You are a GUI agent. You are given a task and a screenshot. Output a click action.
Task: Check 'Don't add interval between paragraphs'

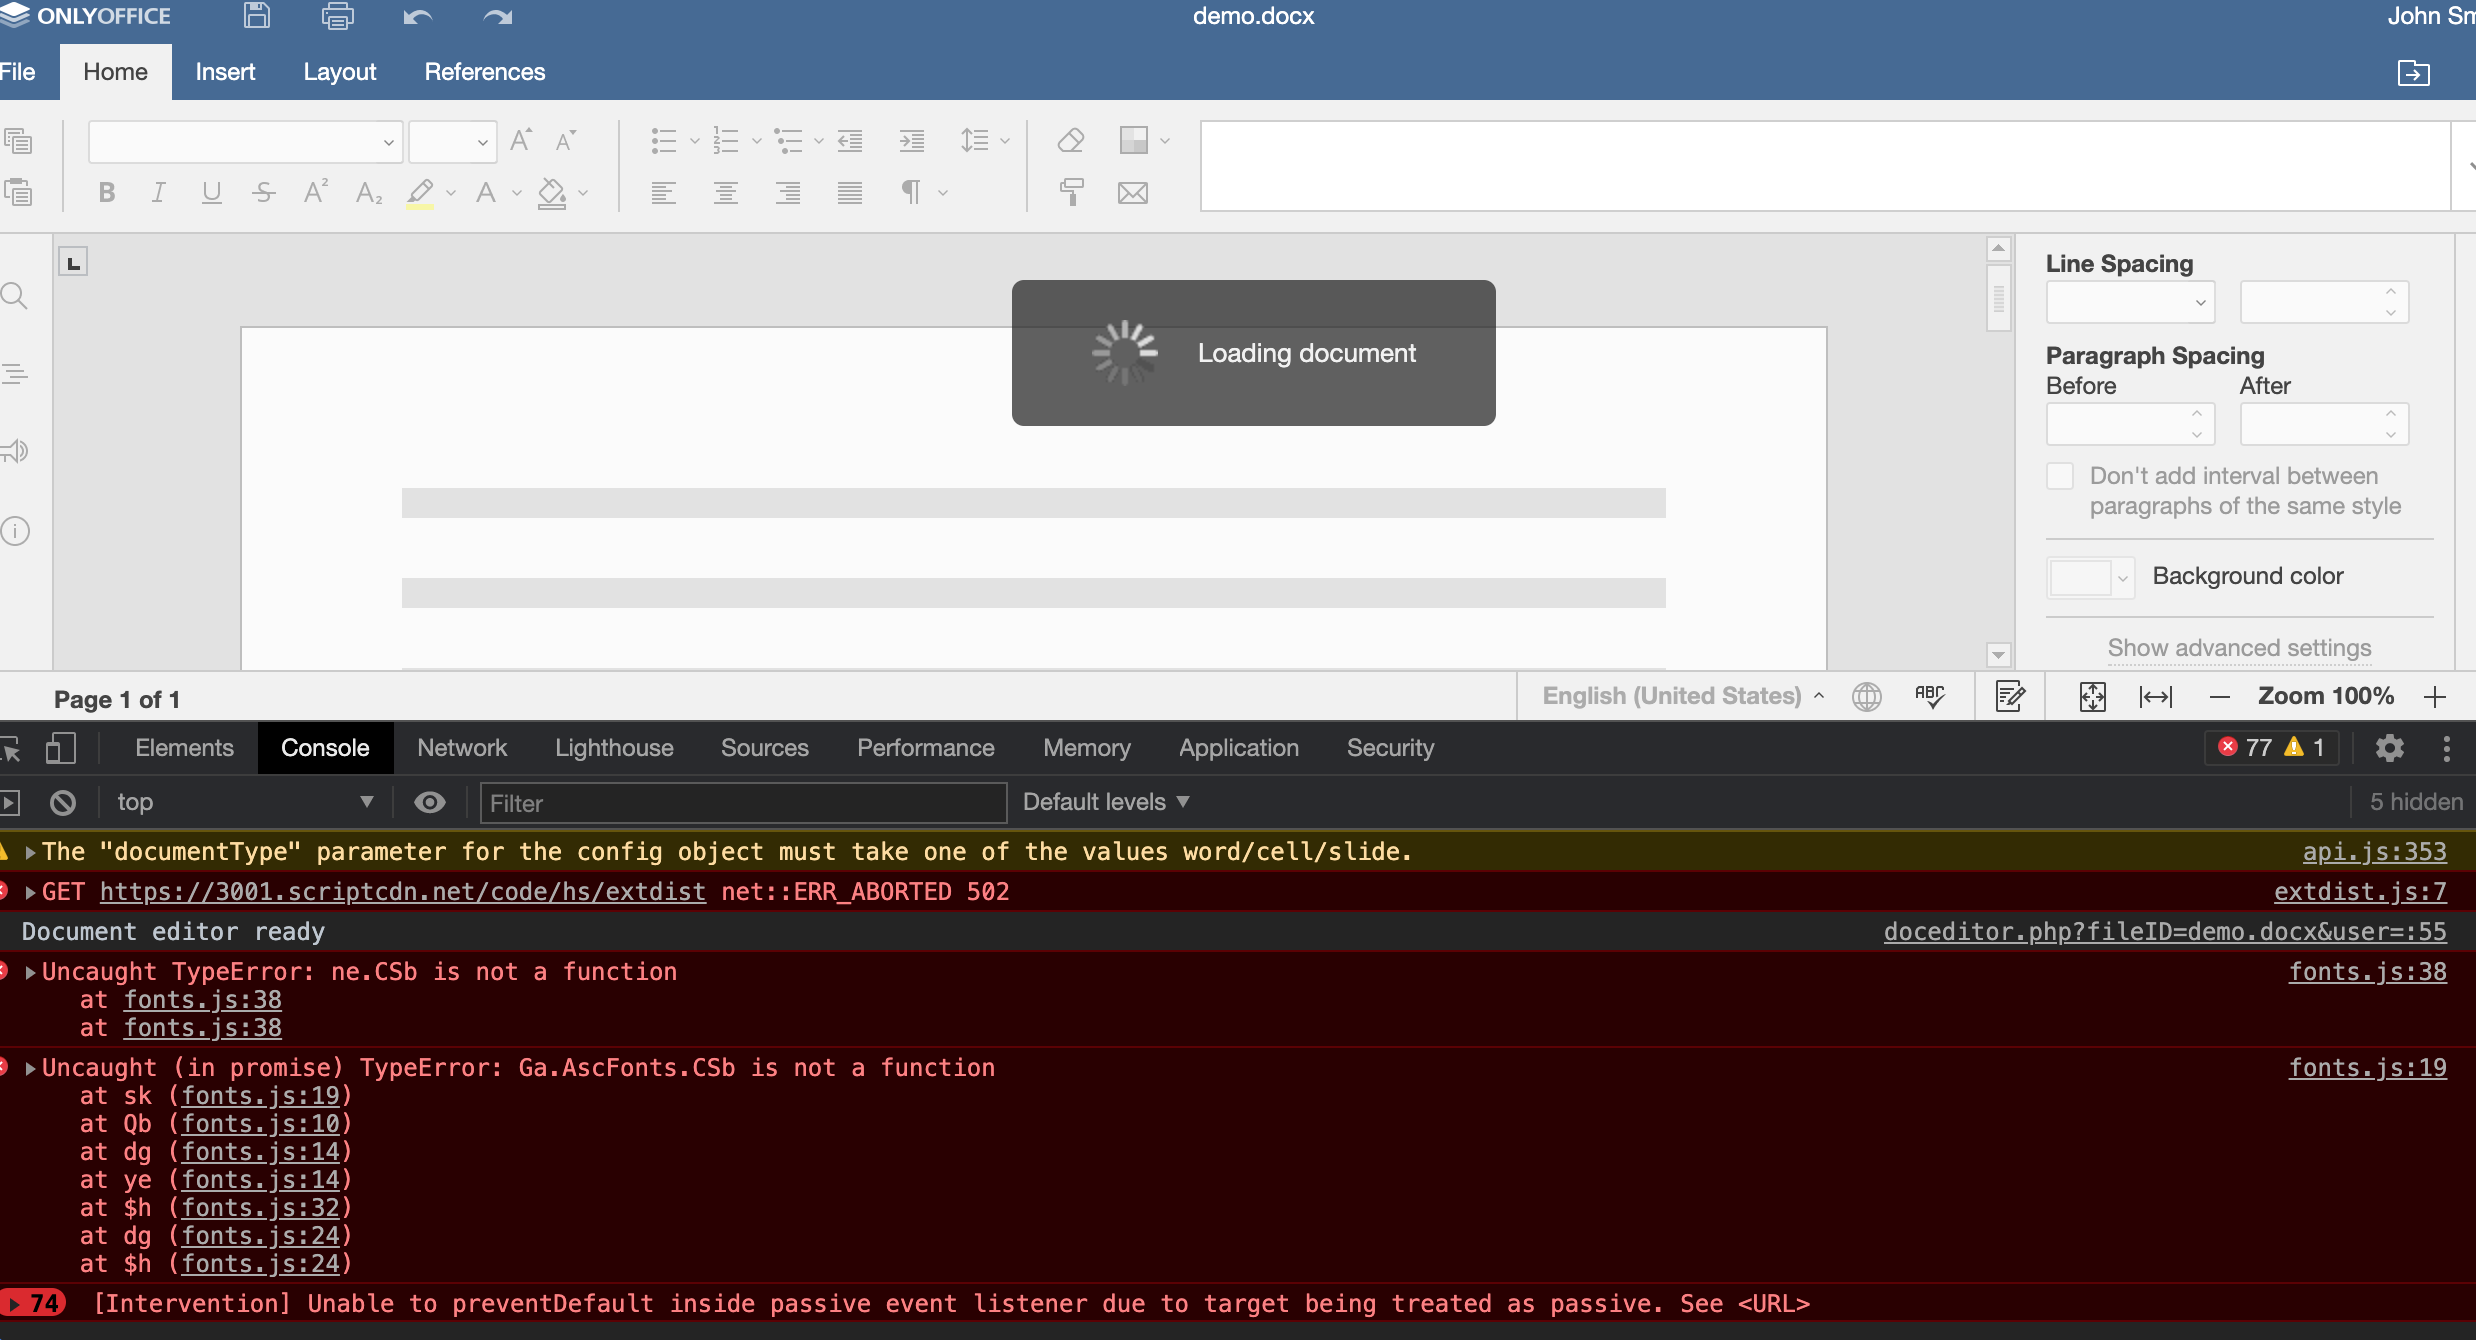[2062, 476]
